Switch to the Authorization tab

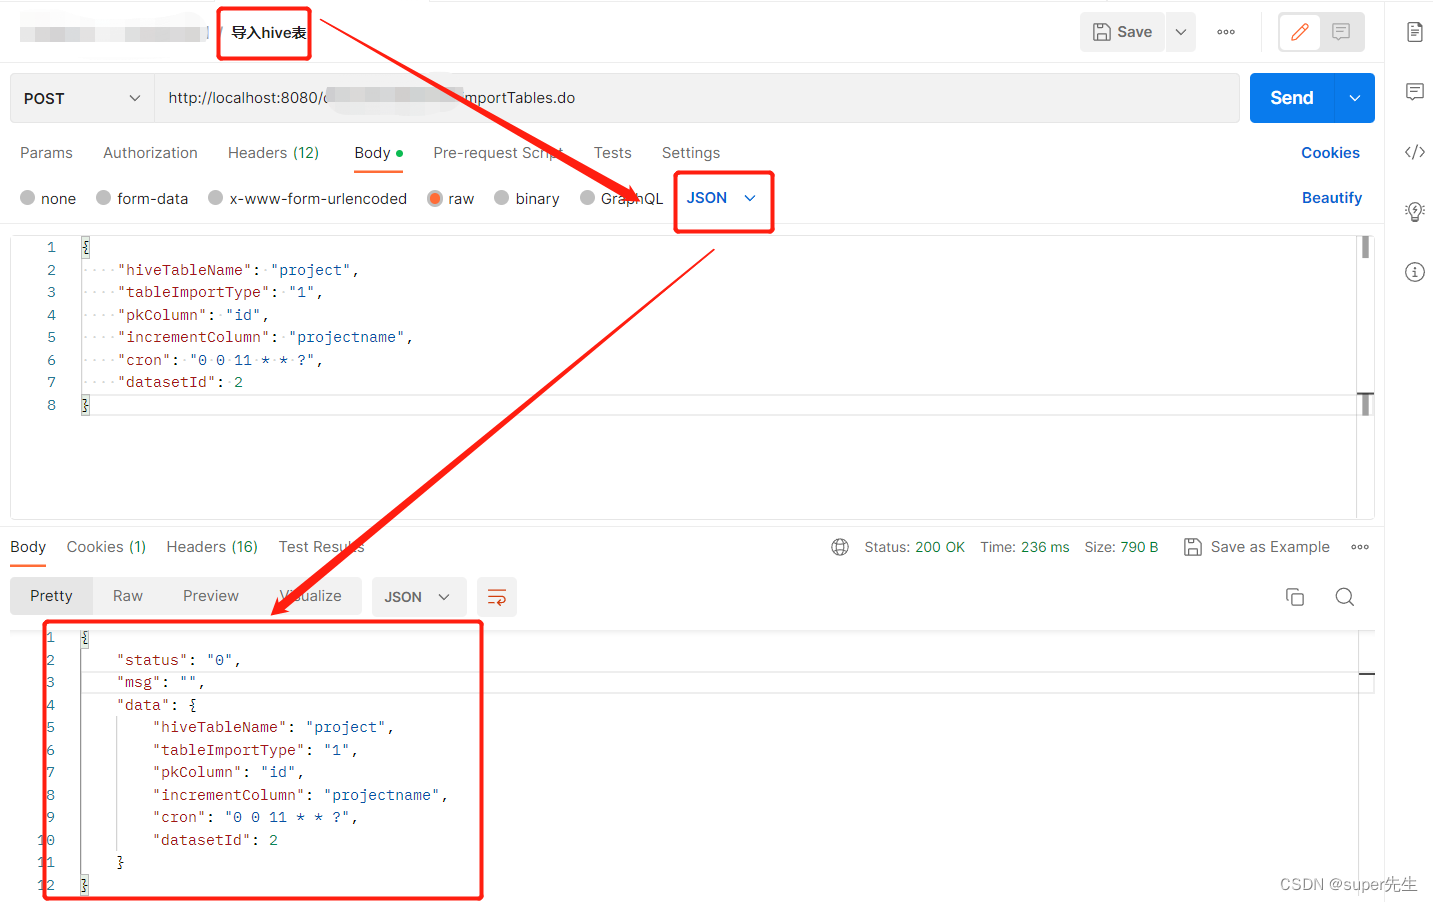[150, 153]
